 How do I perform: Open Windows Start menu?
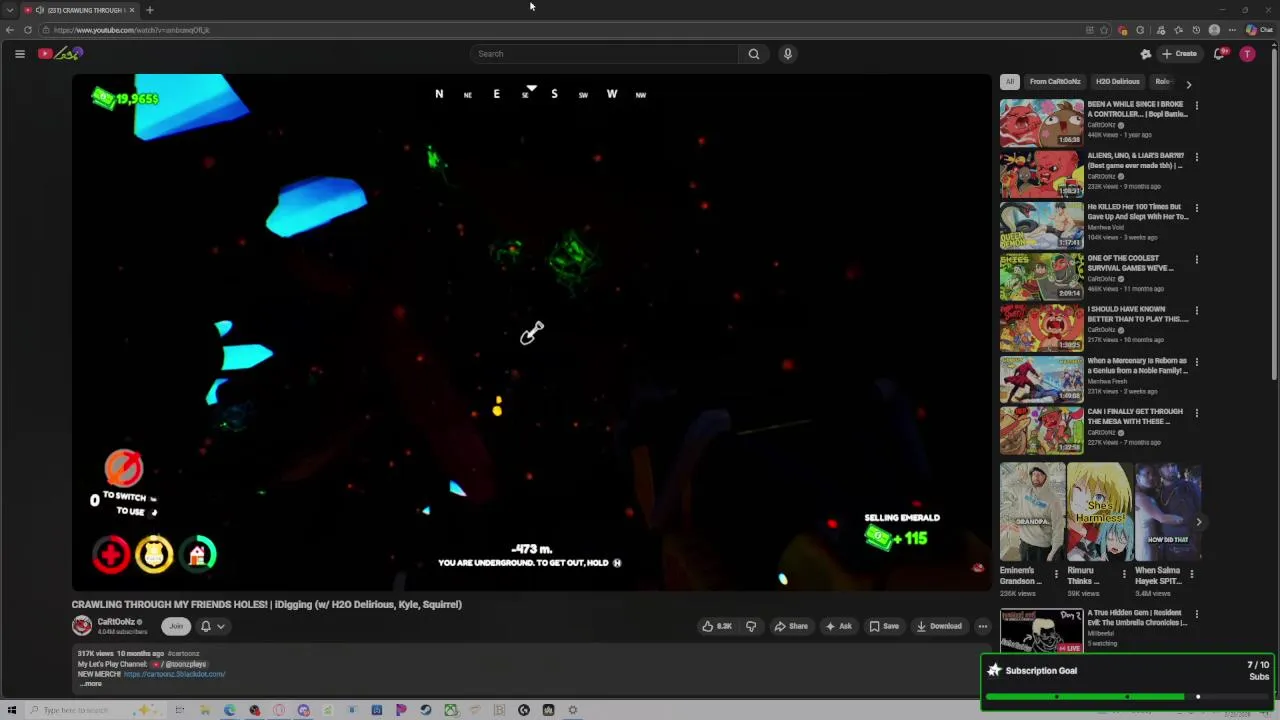point(12,710)
